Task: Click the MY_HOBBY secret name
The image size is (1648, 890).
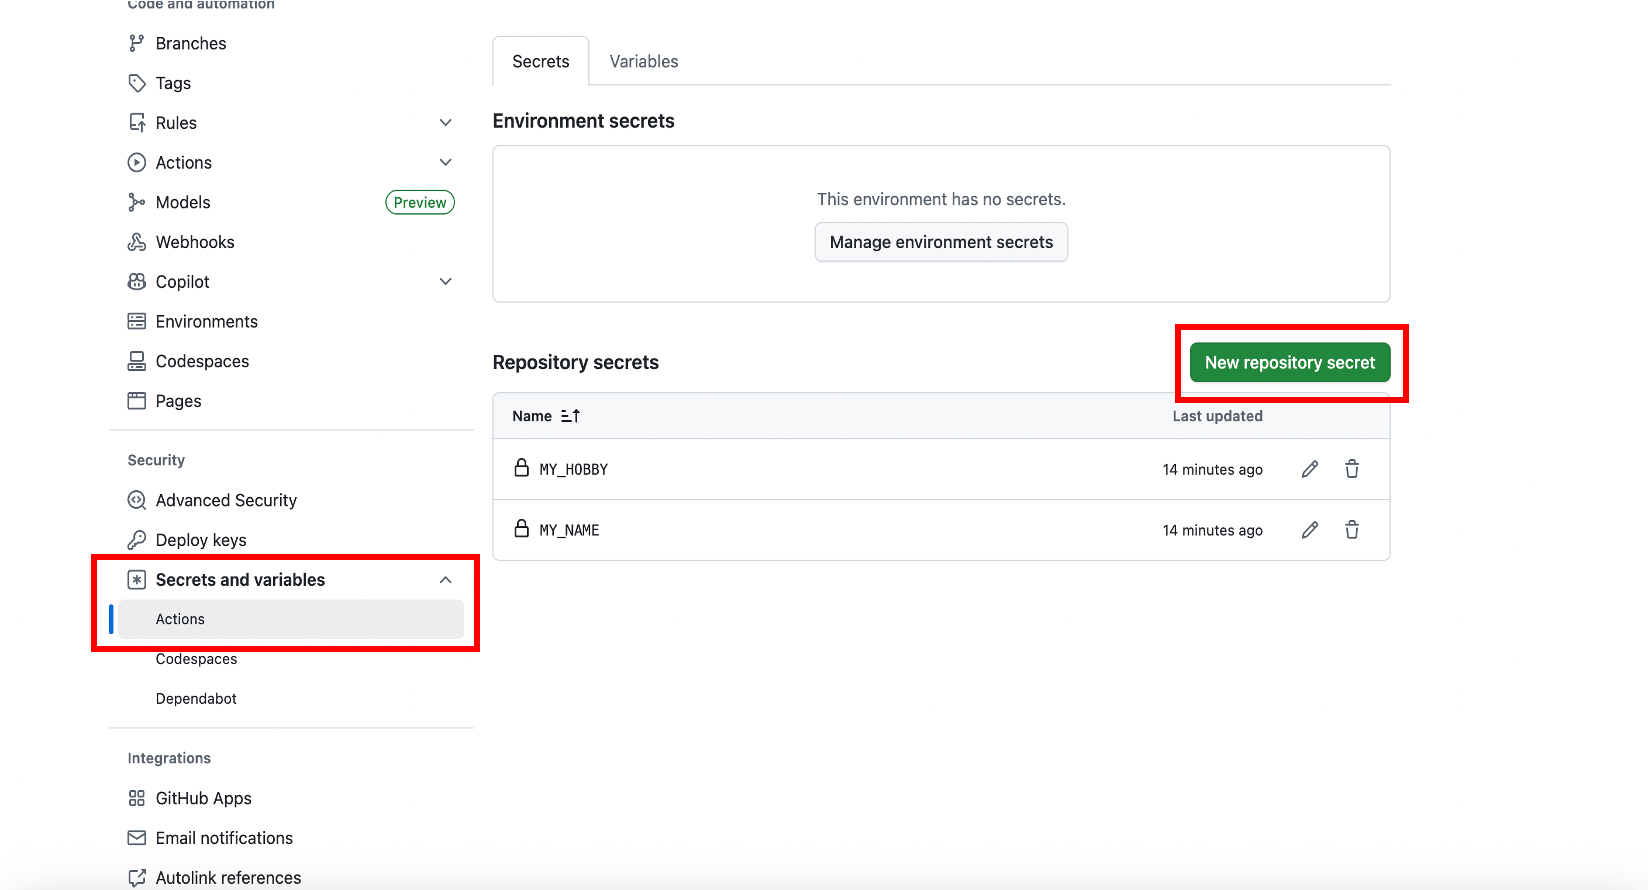Action: point(574,469)
